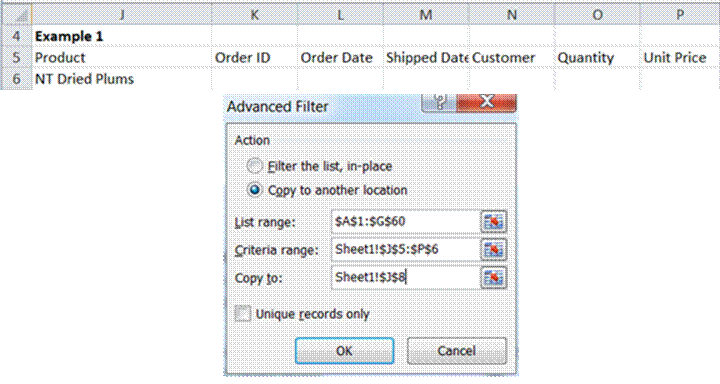Click inside the Criteria range field
The width and height of the screenshot is (720, 384).
405,249
